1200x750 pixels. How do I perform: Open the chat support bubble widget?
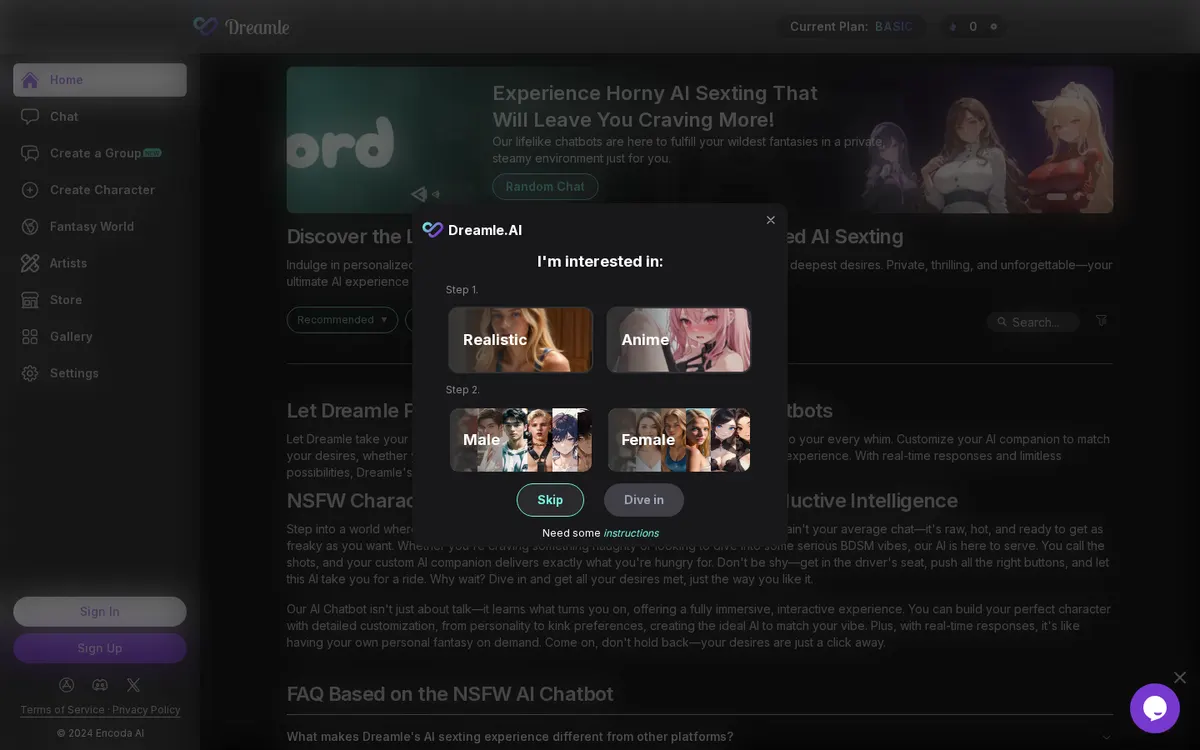coord(1154,708)
